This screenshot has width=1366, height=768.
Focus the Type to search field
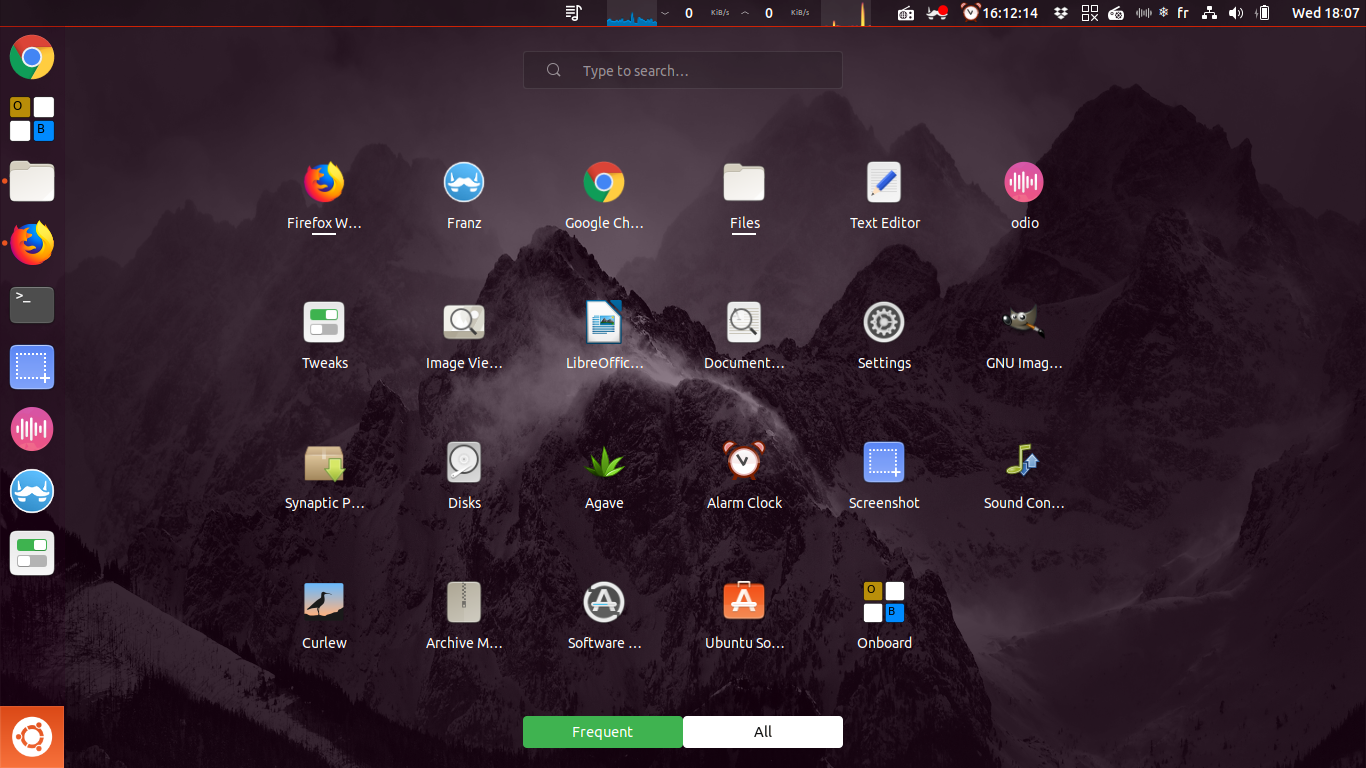pos(683,70)
